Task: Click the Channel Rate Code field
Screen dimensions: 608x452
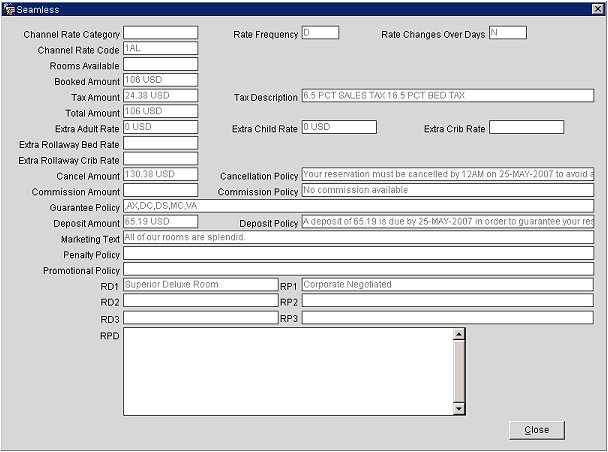Action: (160, 48)
